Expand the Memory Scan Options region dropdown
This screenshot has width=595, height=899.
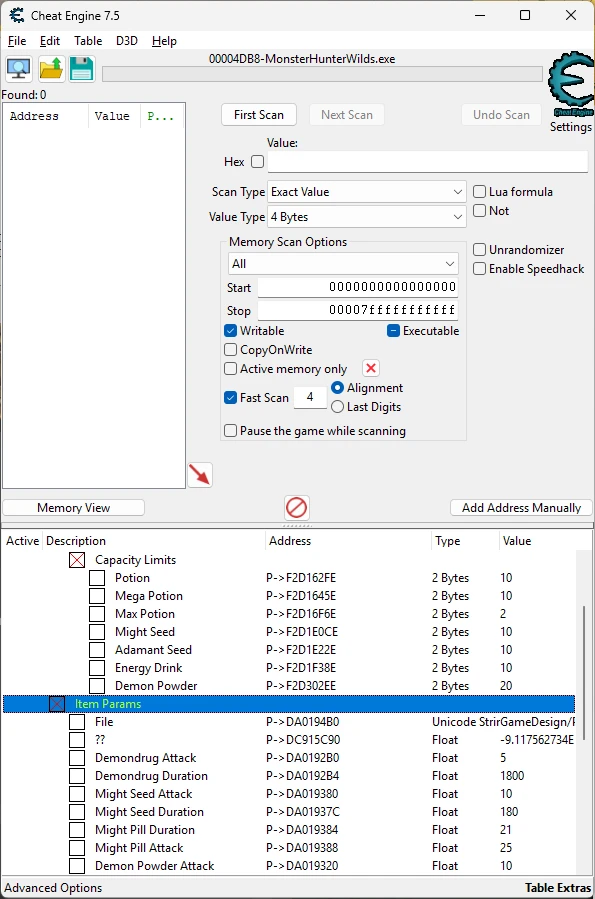343,264
